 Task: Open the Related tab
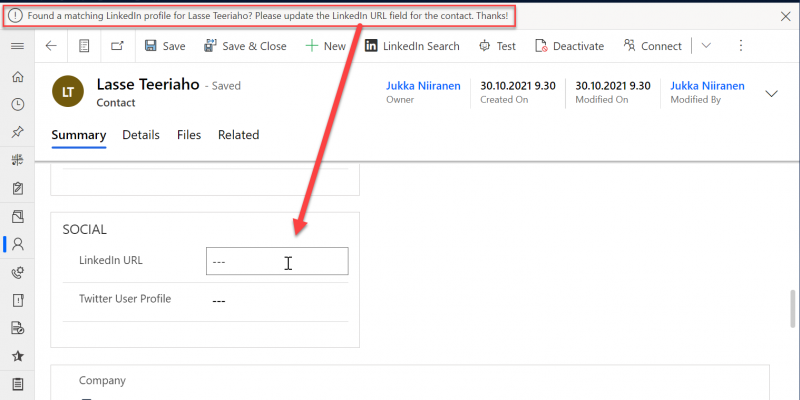[238, 135]
